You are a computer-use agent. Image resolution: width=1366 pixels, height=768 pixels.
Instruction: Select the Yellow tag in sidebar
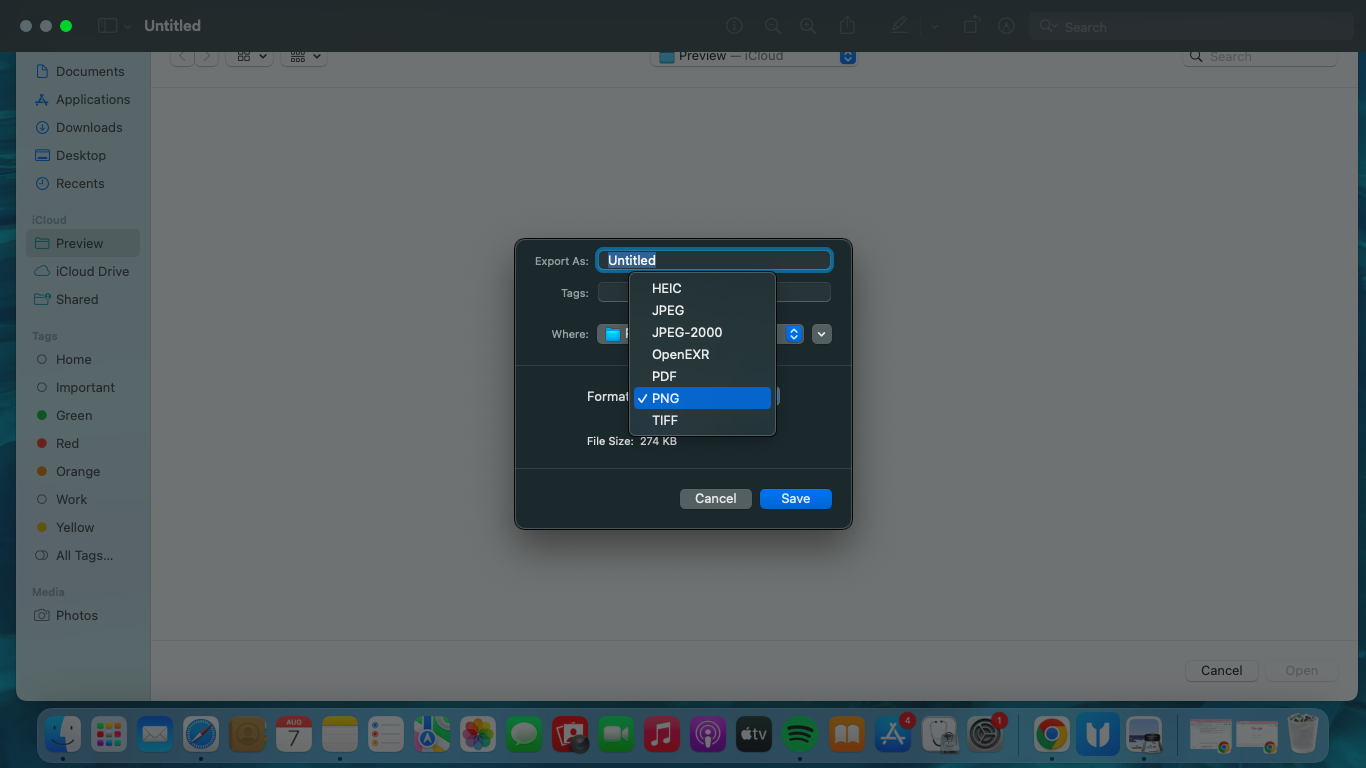point(82,528)
